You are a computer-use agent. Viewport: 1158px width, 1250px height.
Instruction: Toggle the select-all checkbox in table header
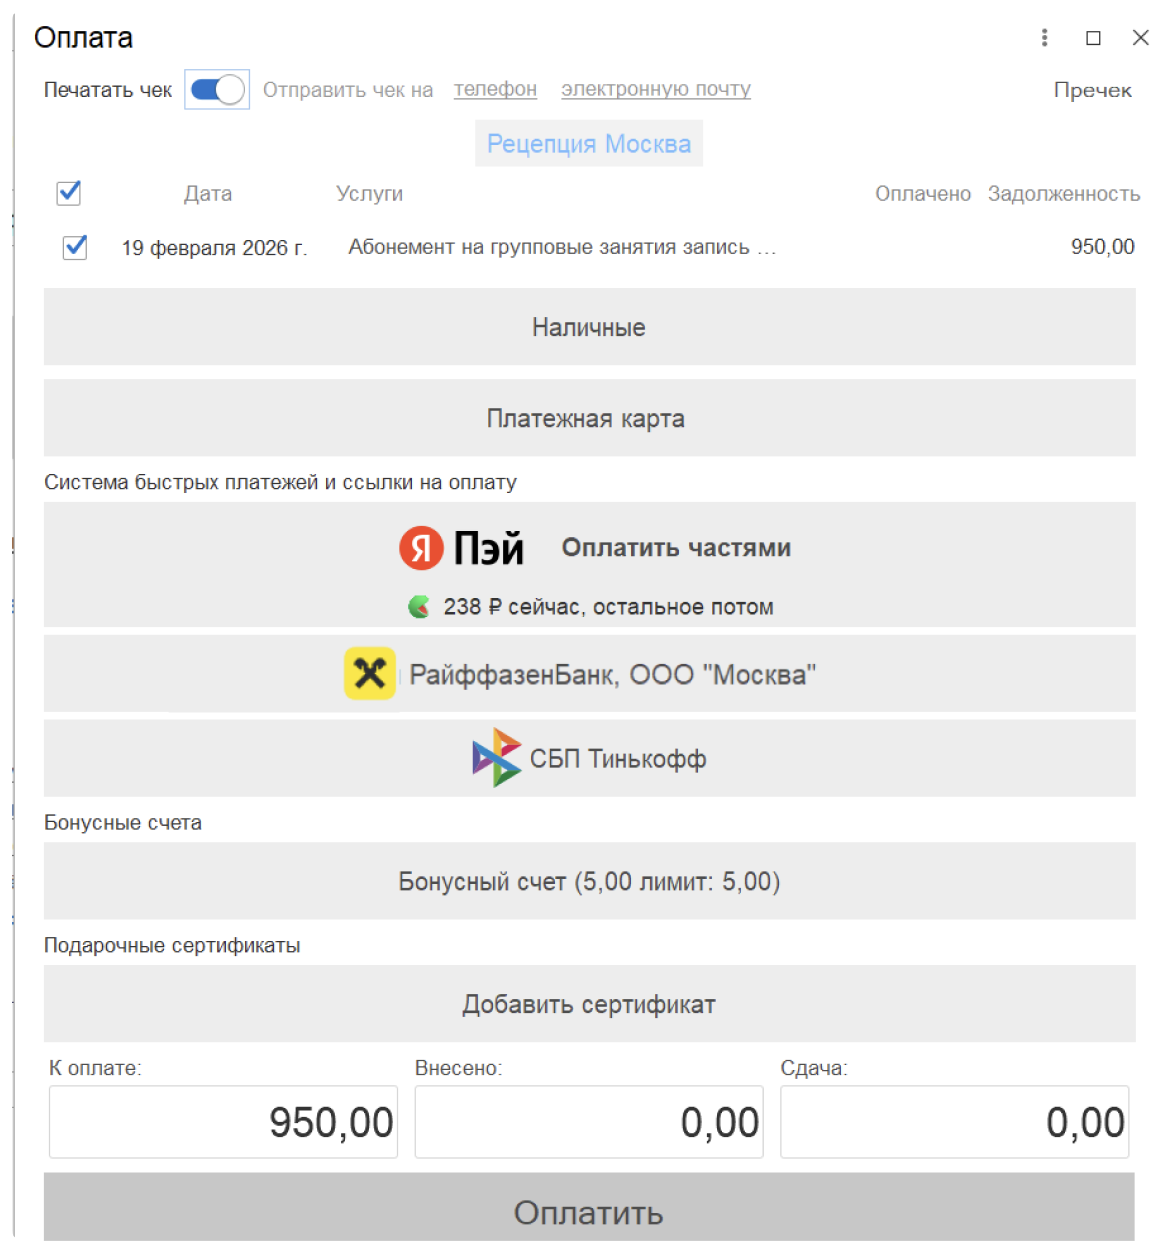pos(69,193)
